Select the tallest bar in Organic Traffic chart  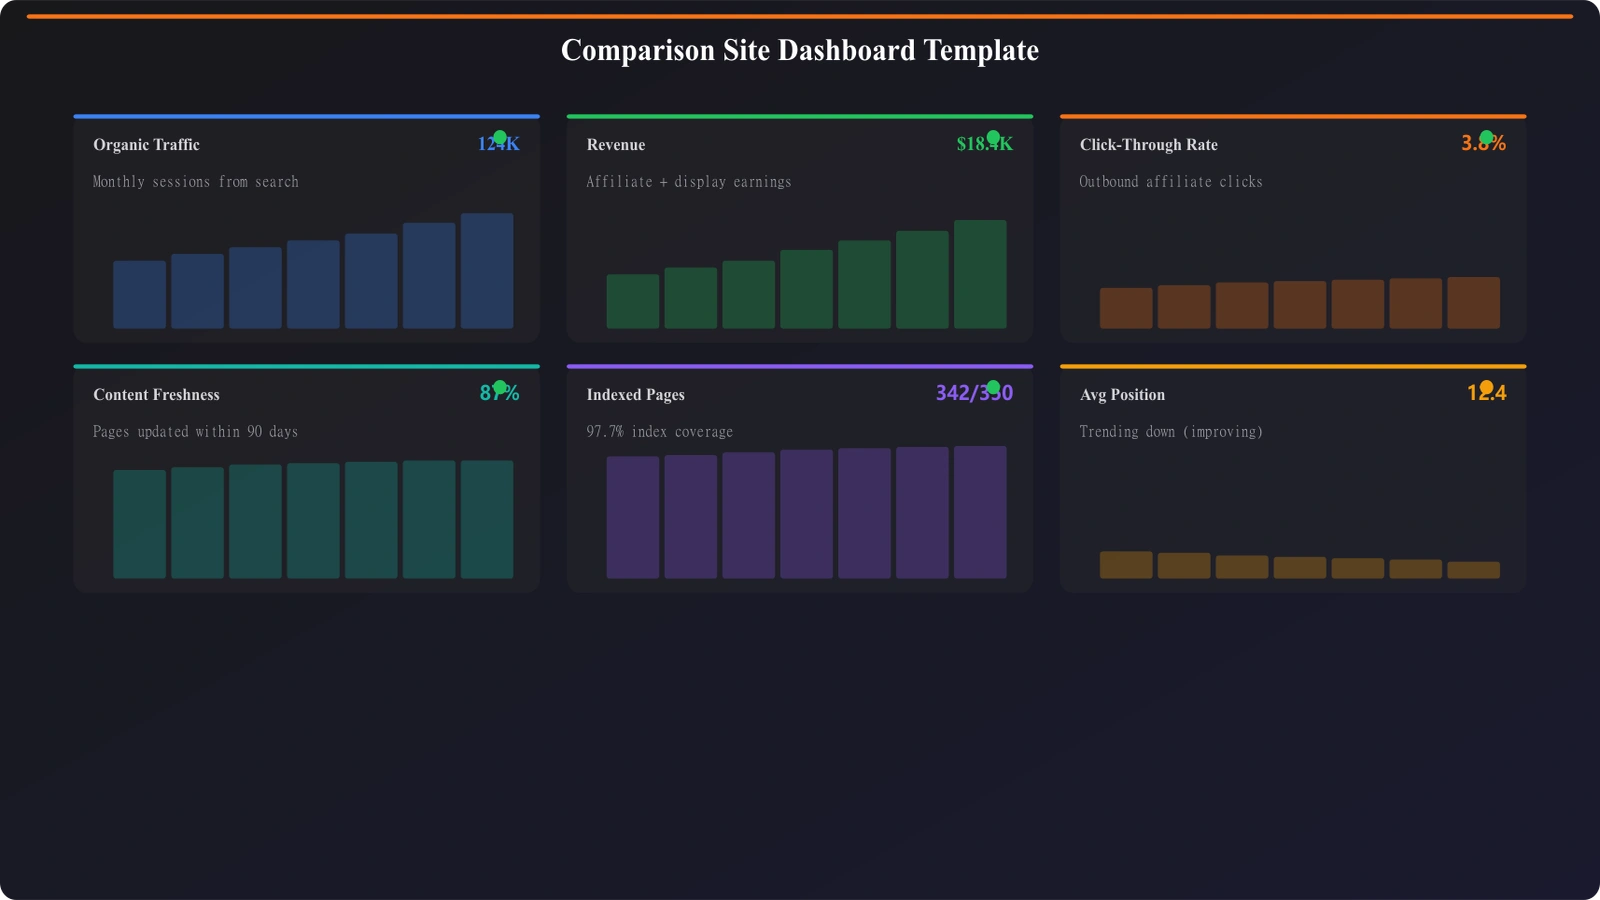pos(487,270)
